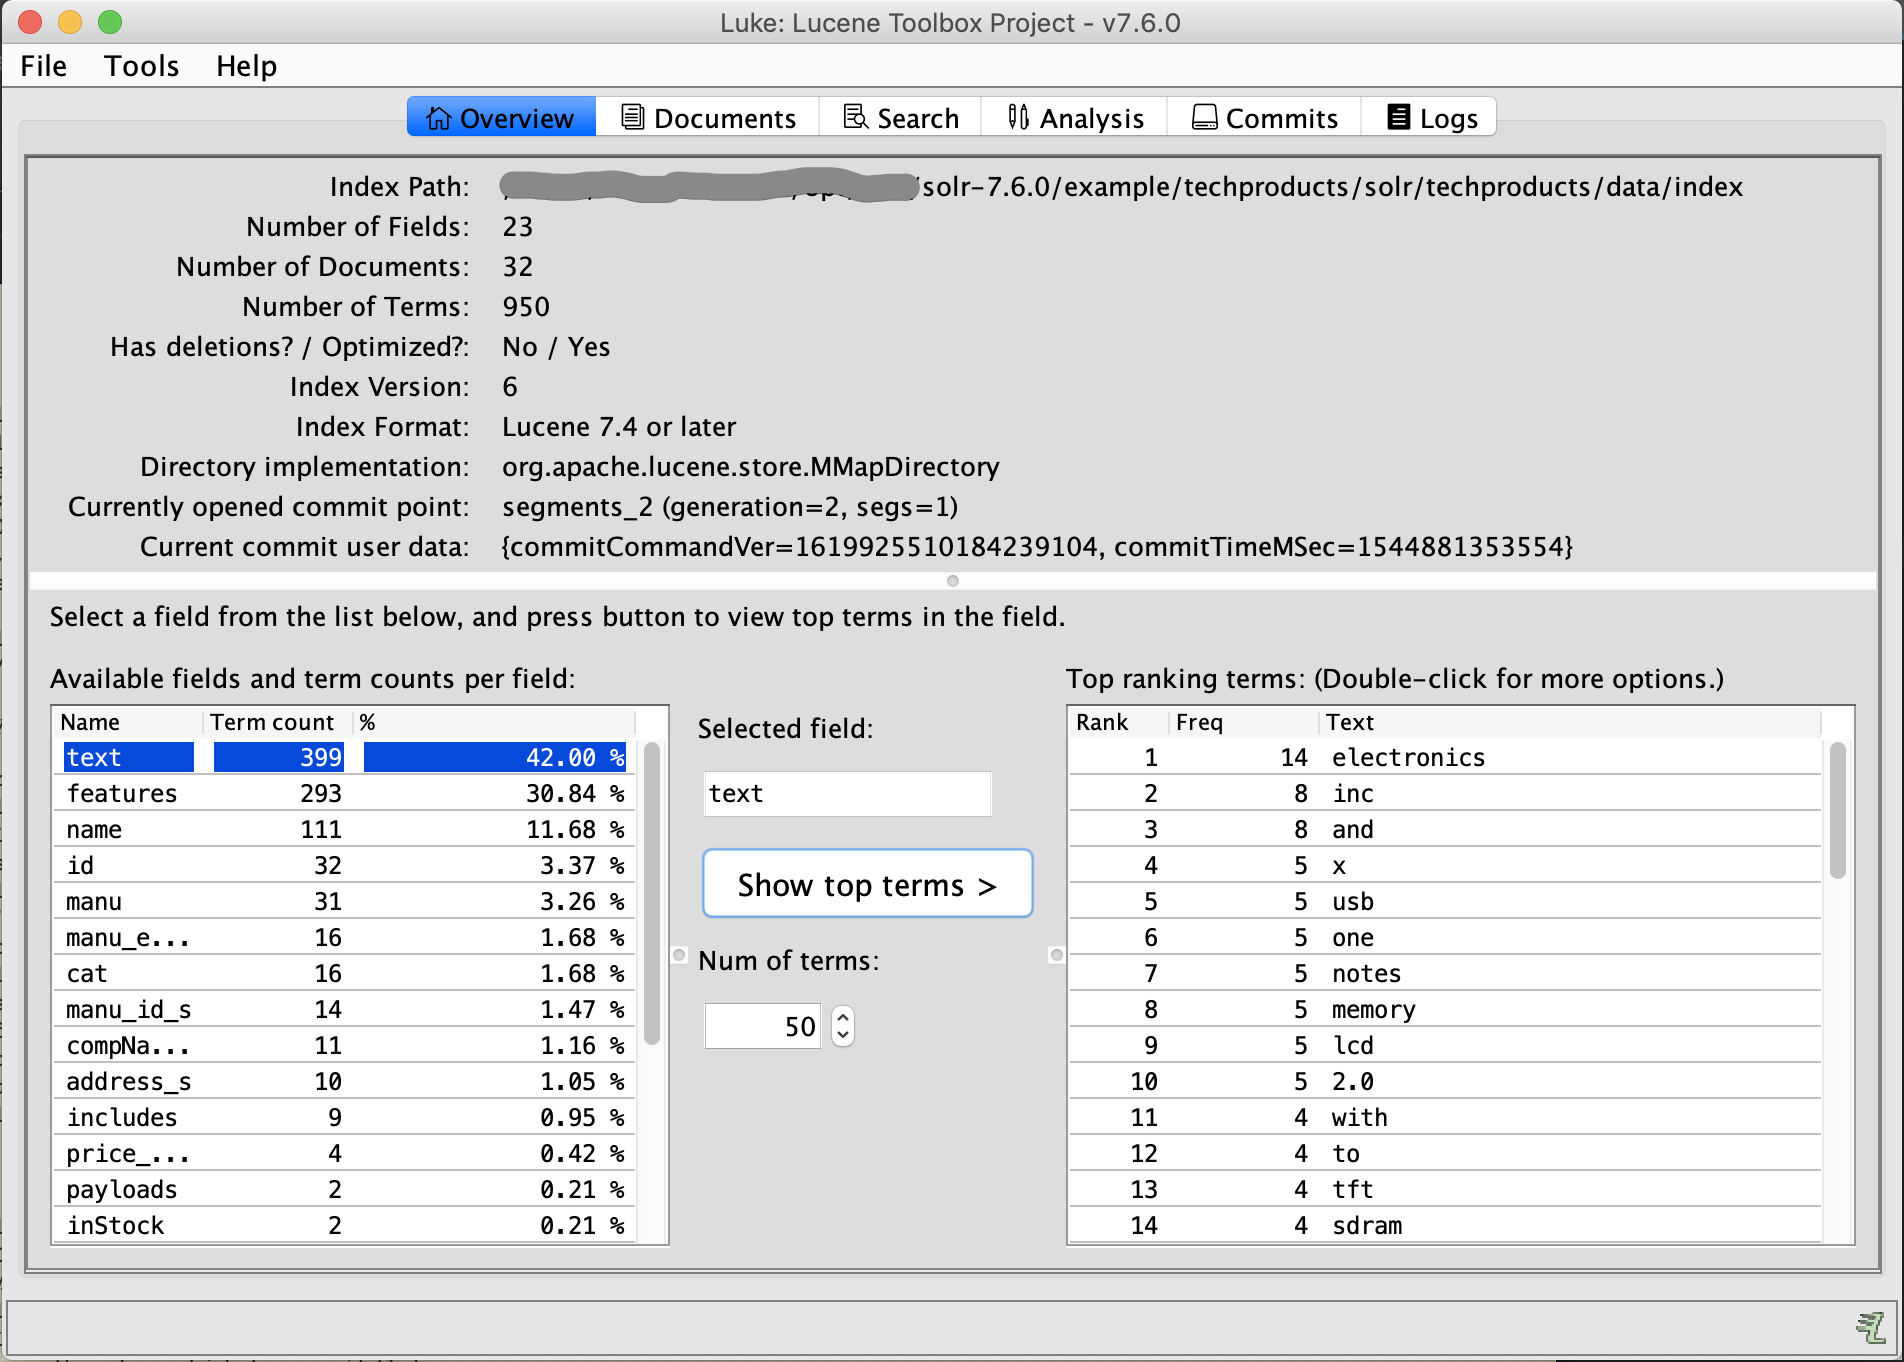
Task: Select the term 'tft' row
Action: click(1446, 1189)
